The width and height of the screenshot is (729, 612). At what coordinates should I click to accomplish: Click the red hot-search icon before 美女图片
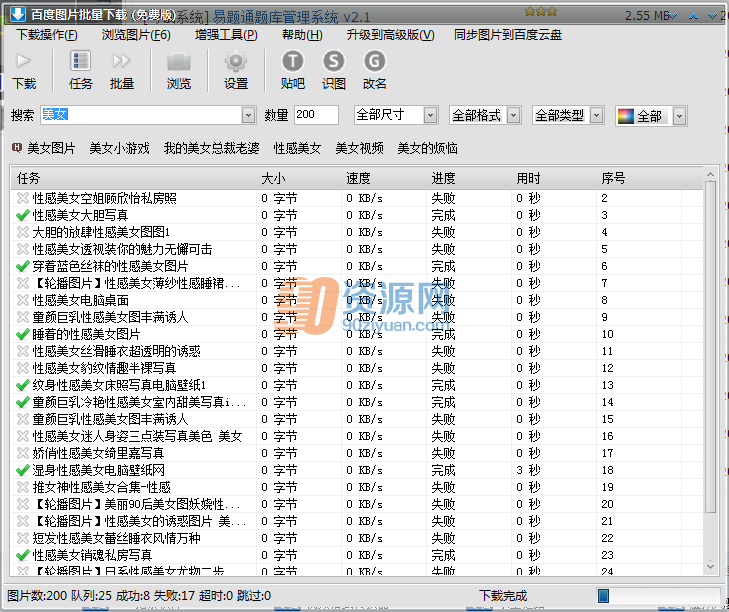[16, 147]
